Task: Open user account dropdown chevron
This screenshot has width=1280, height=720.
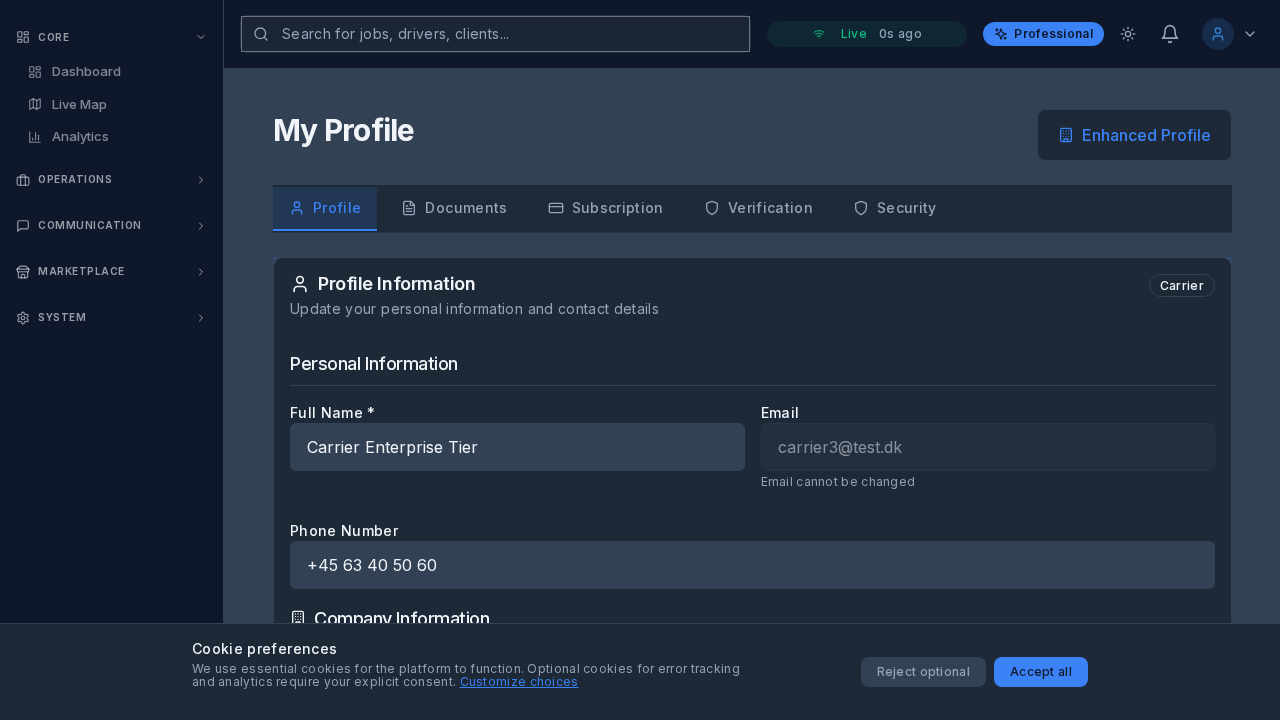Action: pyautogui.click(x=1250, y=34)
